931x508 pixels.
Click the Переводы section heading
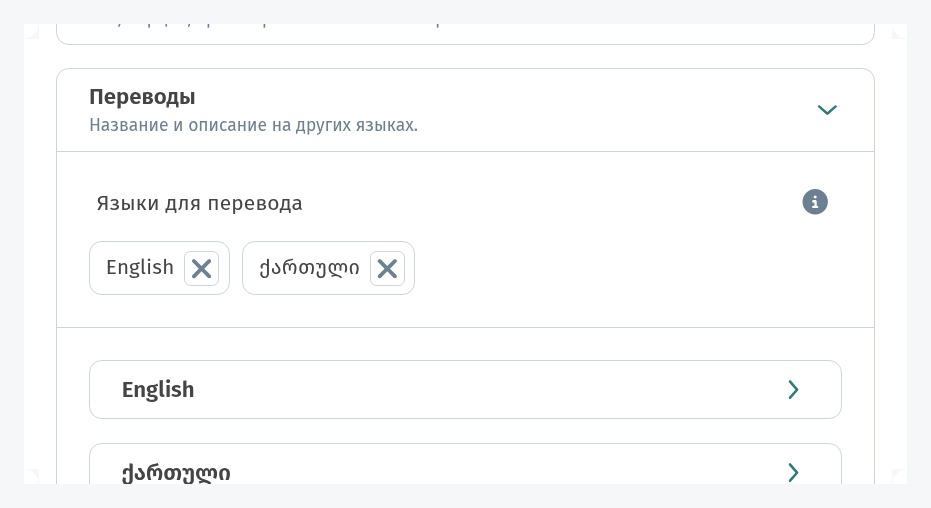click(x=142, y=97)
